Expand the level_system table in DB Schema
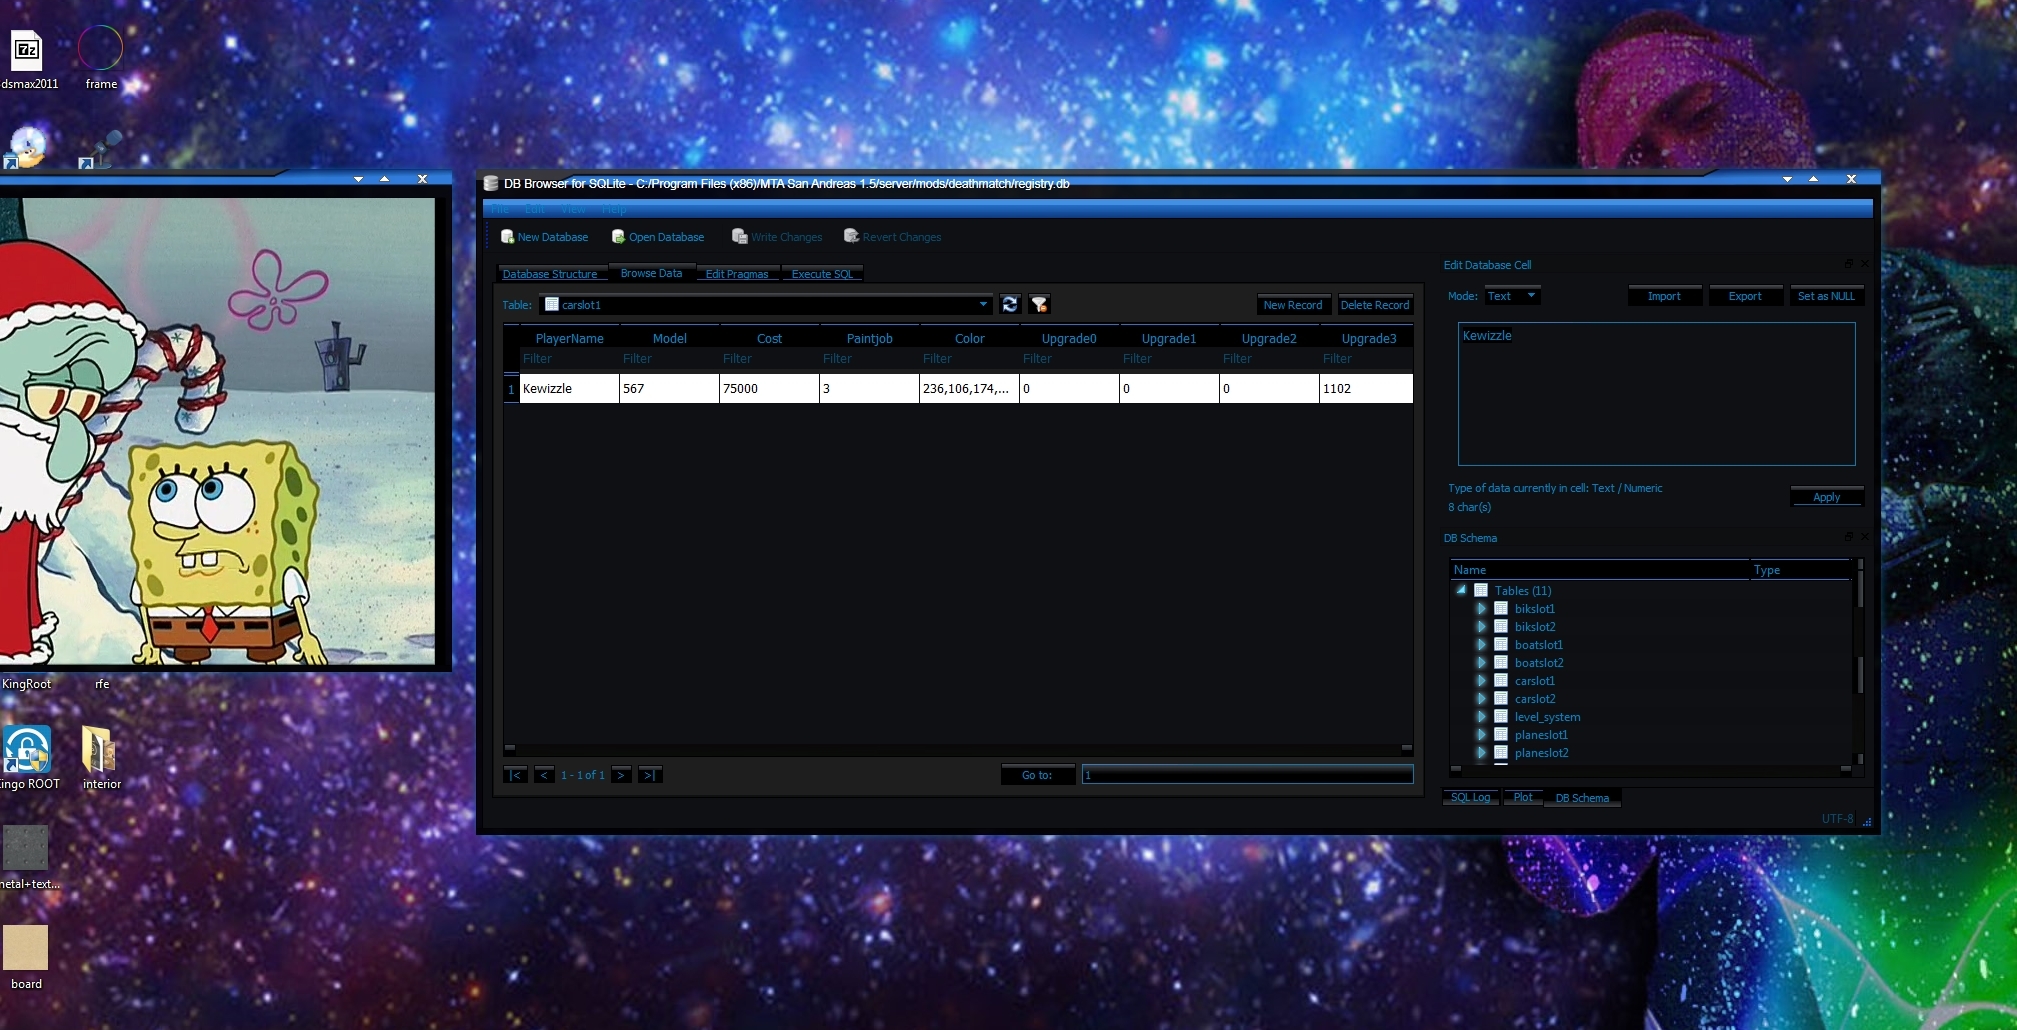This screenshot has height=1030, width=2017. [x=1481, y=716]
